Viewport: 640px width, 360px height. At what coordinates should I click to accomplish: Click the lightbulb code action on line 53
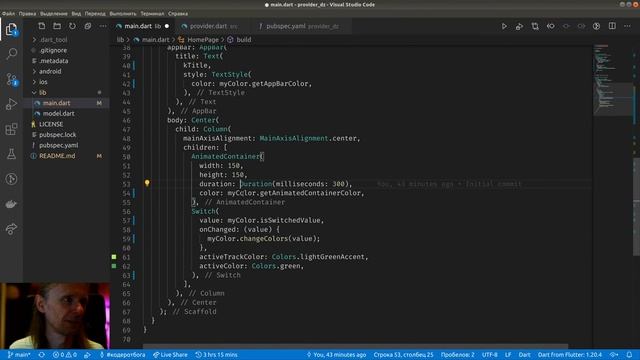147,183
